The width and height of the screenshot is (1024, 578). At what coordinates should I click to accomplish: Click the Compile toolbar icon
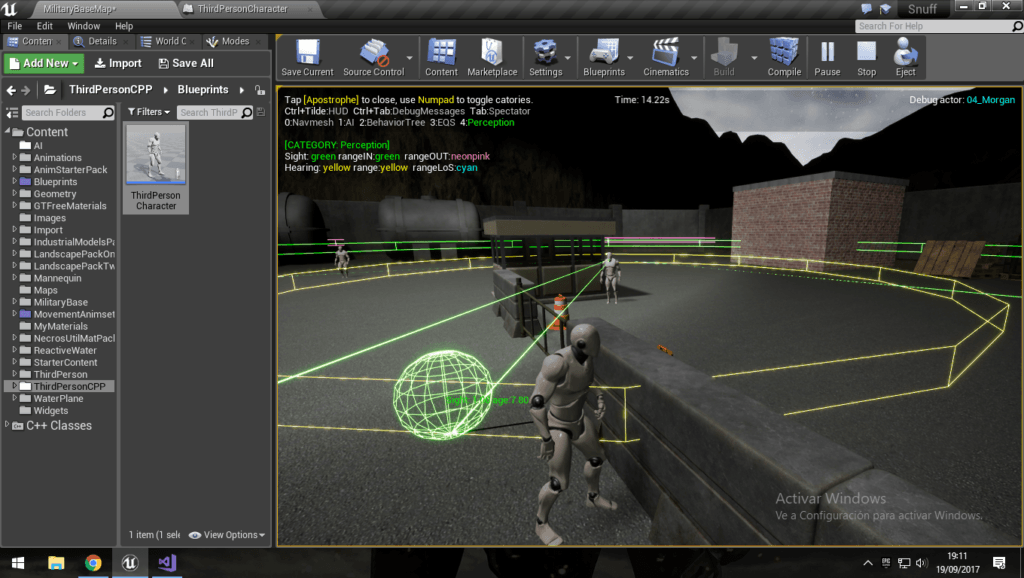(x=784, y=57)
